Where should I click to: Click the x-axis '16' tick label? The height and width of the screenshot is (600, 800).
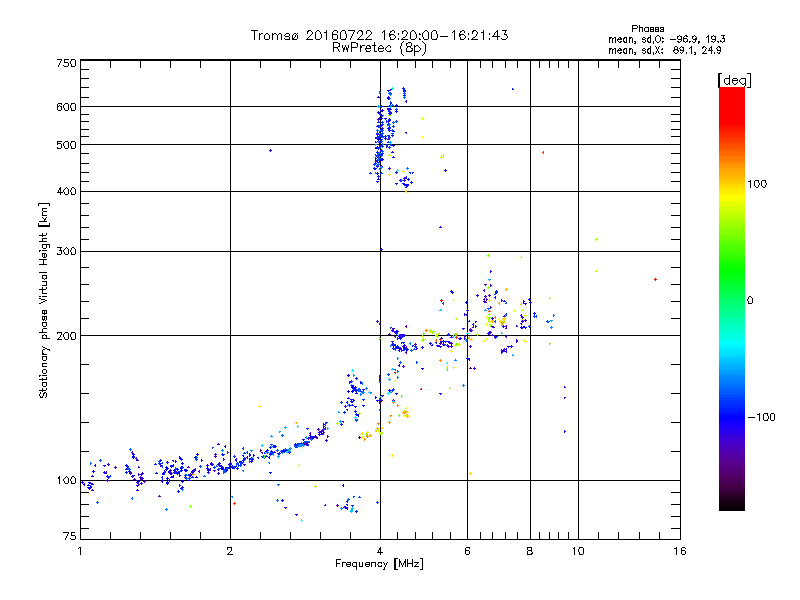click(x=680, y=551)
